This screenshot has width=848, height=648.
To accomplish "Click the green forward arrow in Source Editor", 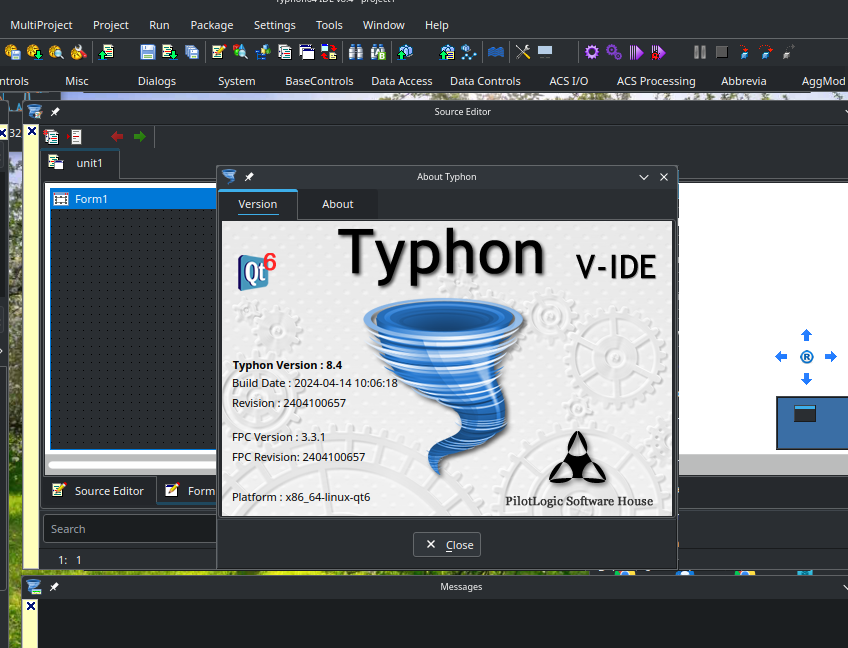I will point(140,136).
